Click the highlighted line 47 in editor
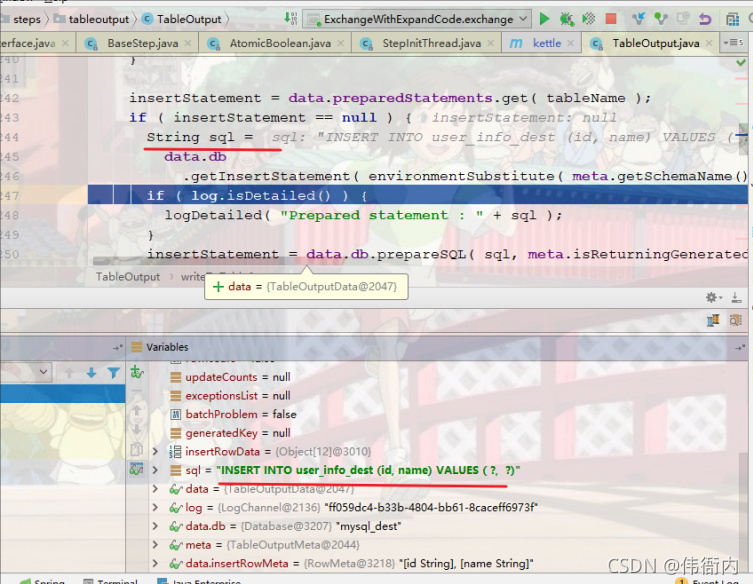 (x=417, y=195)
